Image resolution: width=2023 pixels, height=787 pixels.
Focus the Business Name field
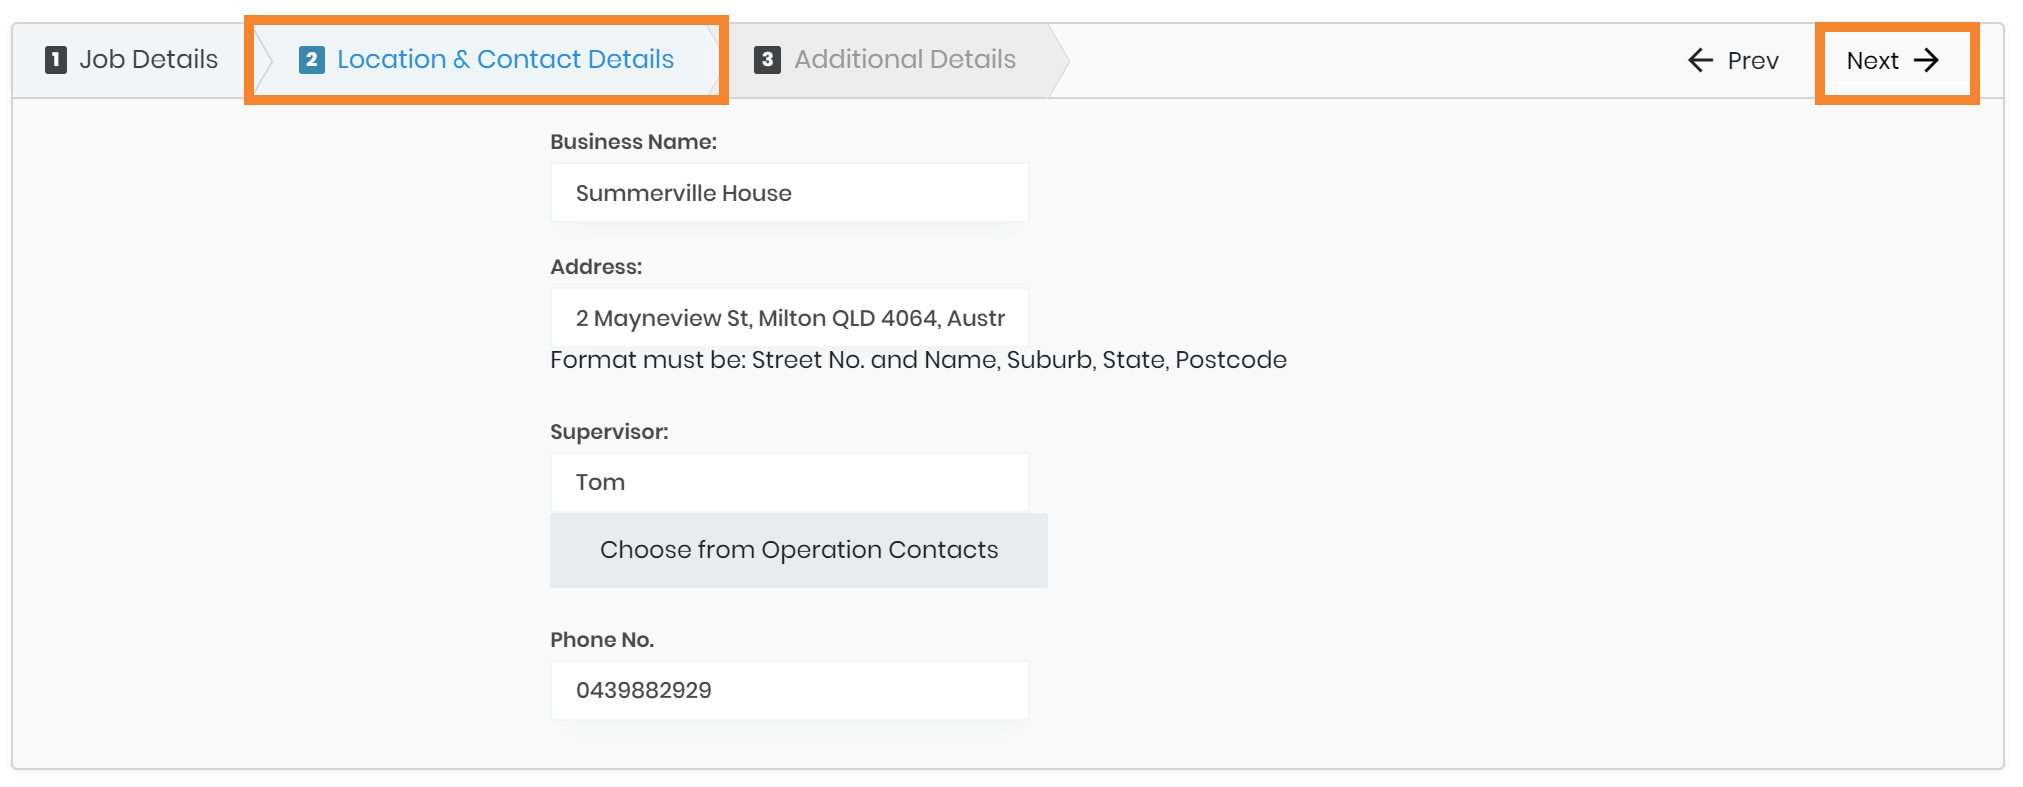(789, 193)
